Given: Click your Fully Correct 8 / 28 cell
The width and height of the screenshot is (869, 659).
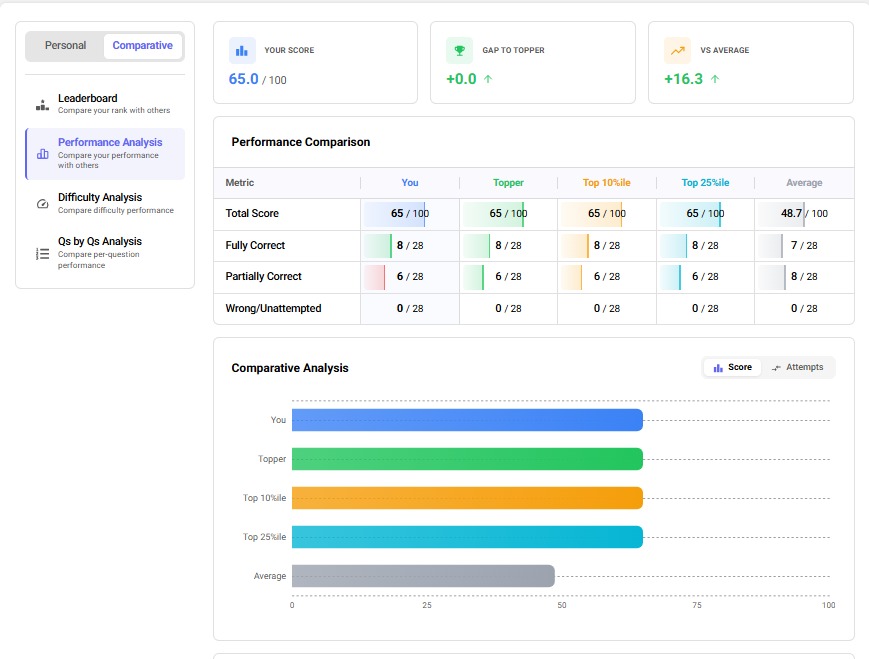Looking at the screenshot, I should [410, 246].
